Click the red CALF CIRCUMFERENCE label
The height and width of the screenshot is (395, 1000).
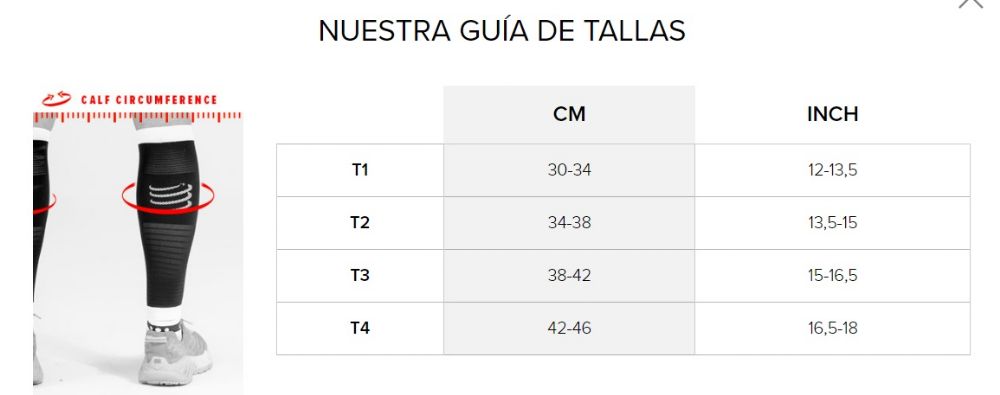tap(149, 100)
